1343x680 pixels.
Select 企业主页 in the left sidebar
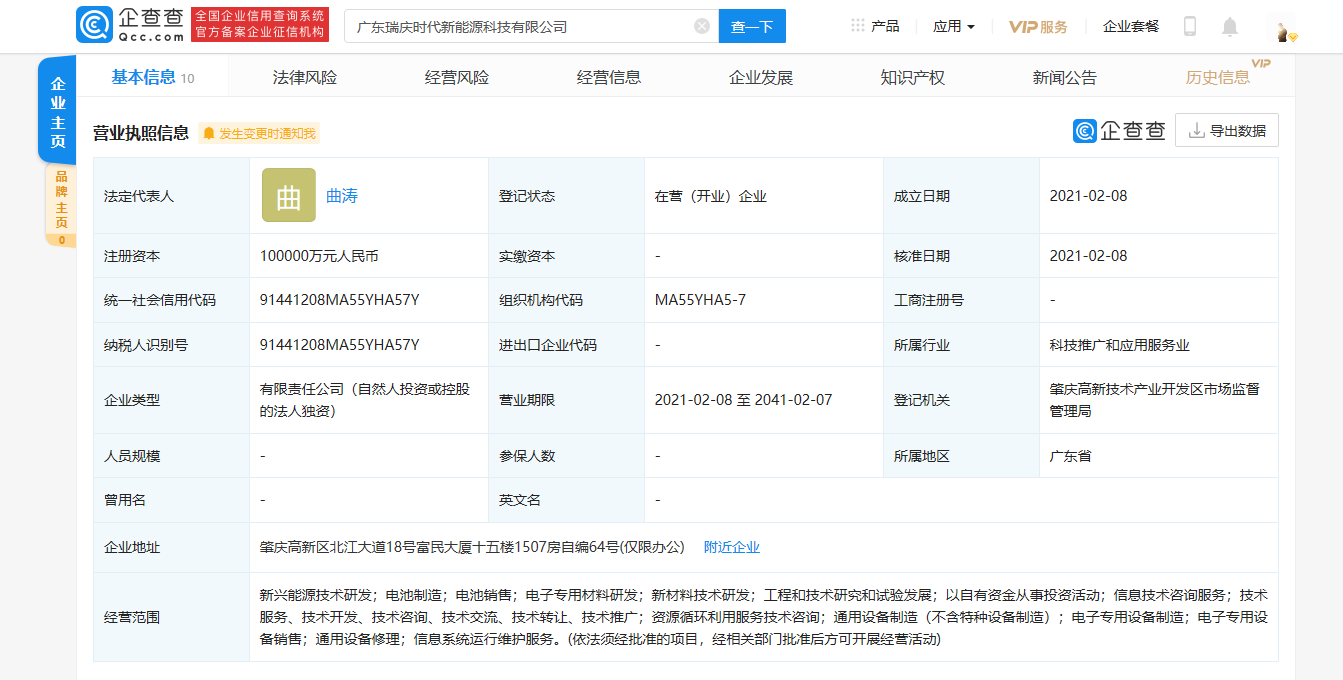tap(57, 108)
